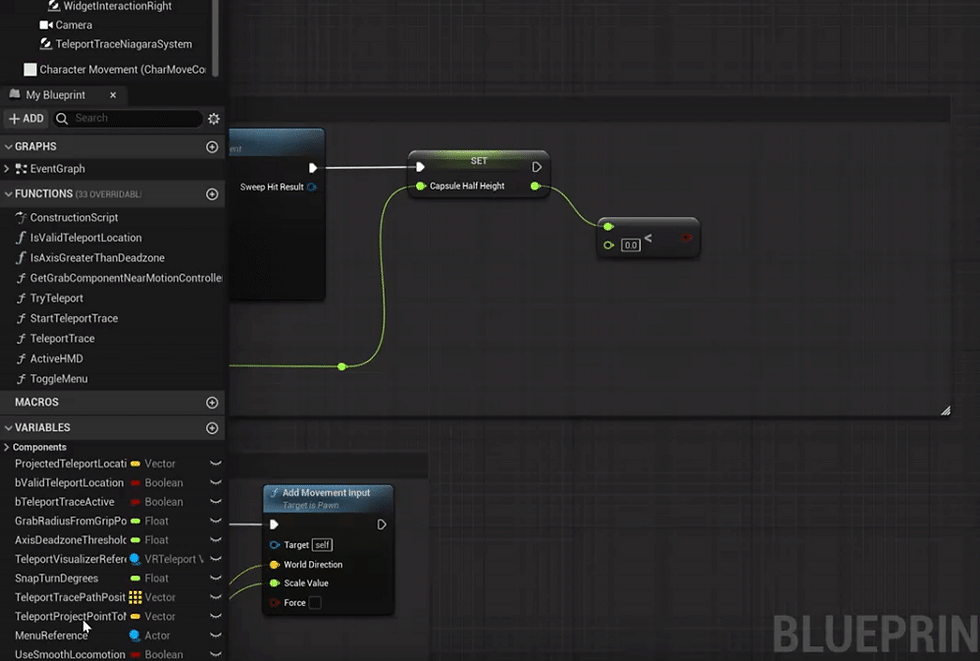The height and width of the screenshot is (661, 980).
Task: Click TeleportTracePathPositions array type icon
Action: (135, 597)
